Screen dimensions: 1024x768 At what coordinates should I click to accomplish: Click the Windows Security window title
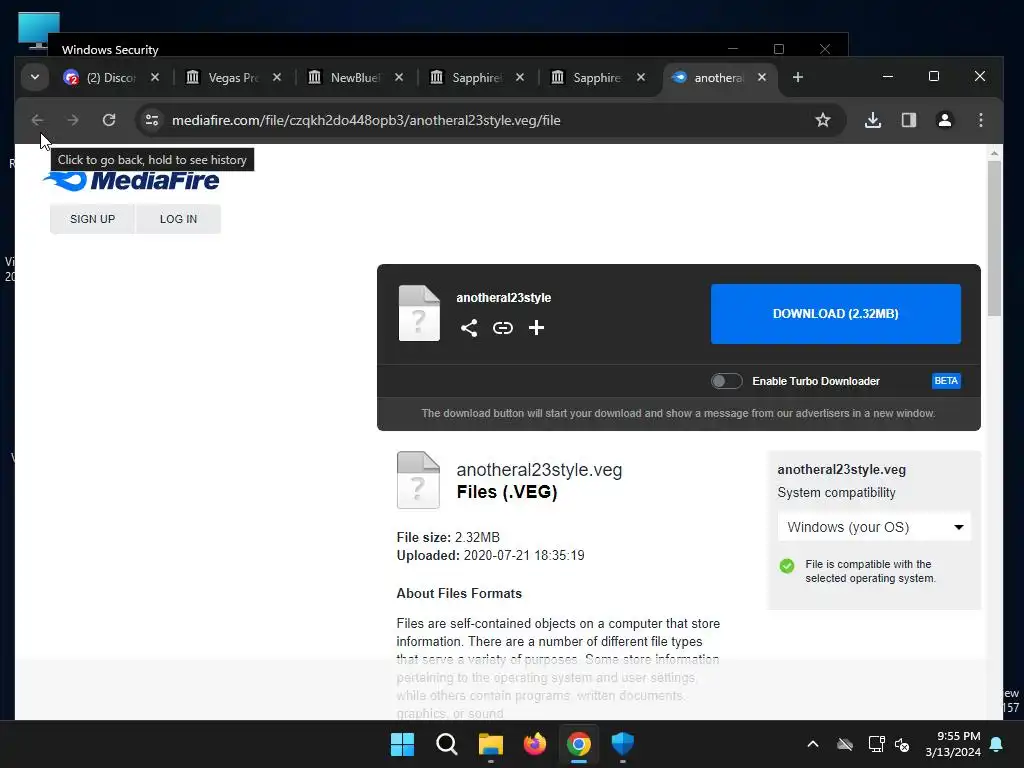pos(110,50)
